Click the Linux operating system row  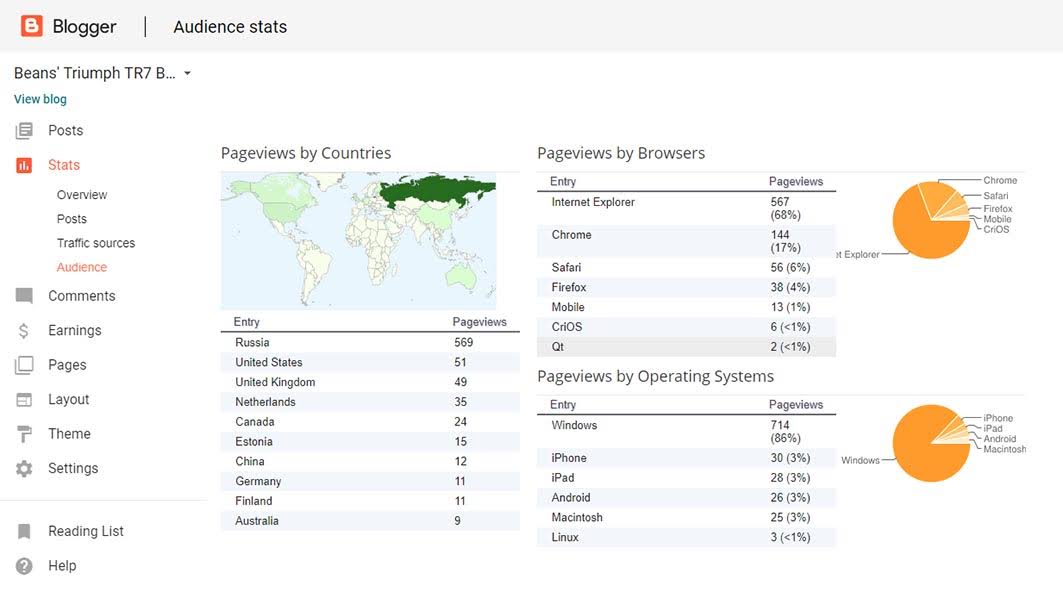tap(686, 537)
